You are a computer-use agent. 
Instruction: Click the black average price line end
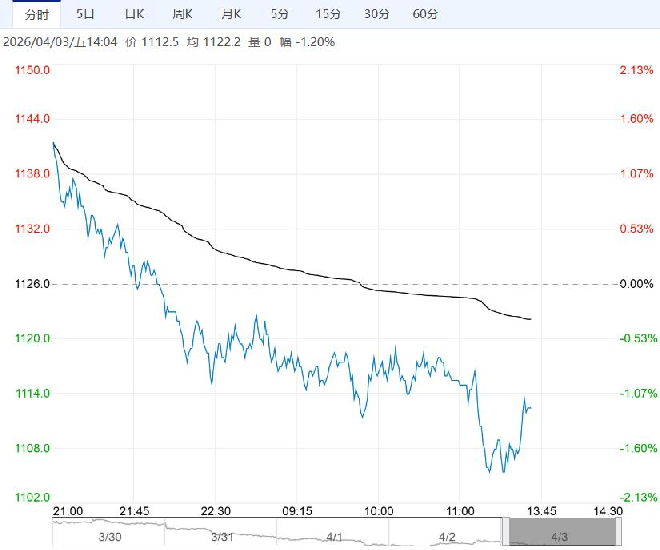click(x=530, y=319)
